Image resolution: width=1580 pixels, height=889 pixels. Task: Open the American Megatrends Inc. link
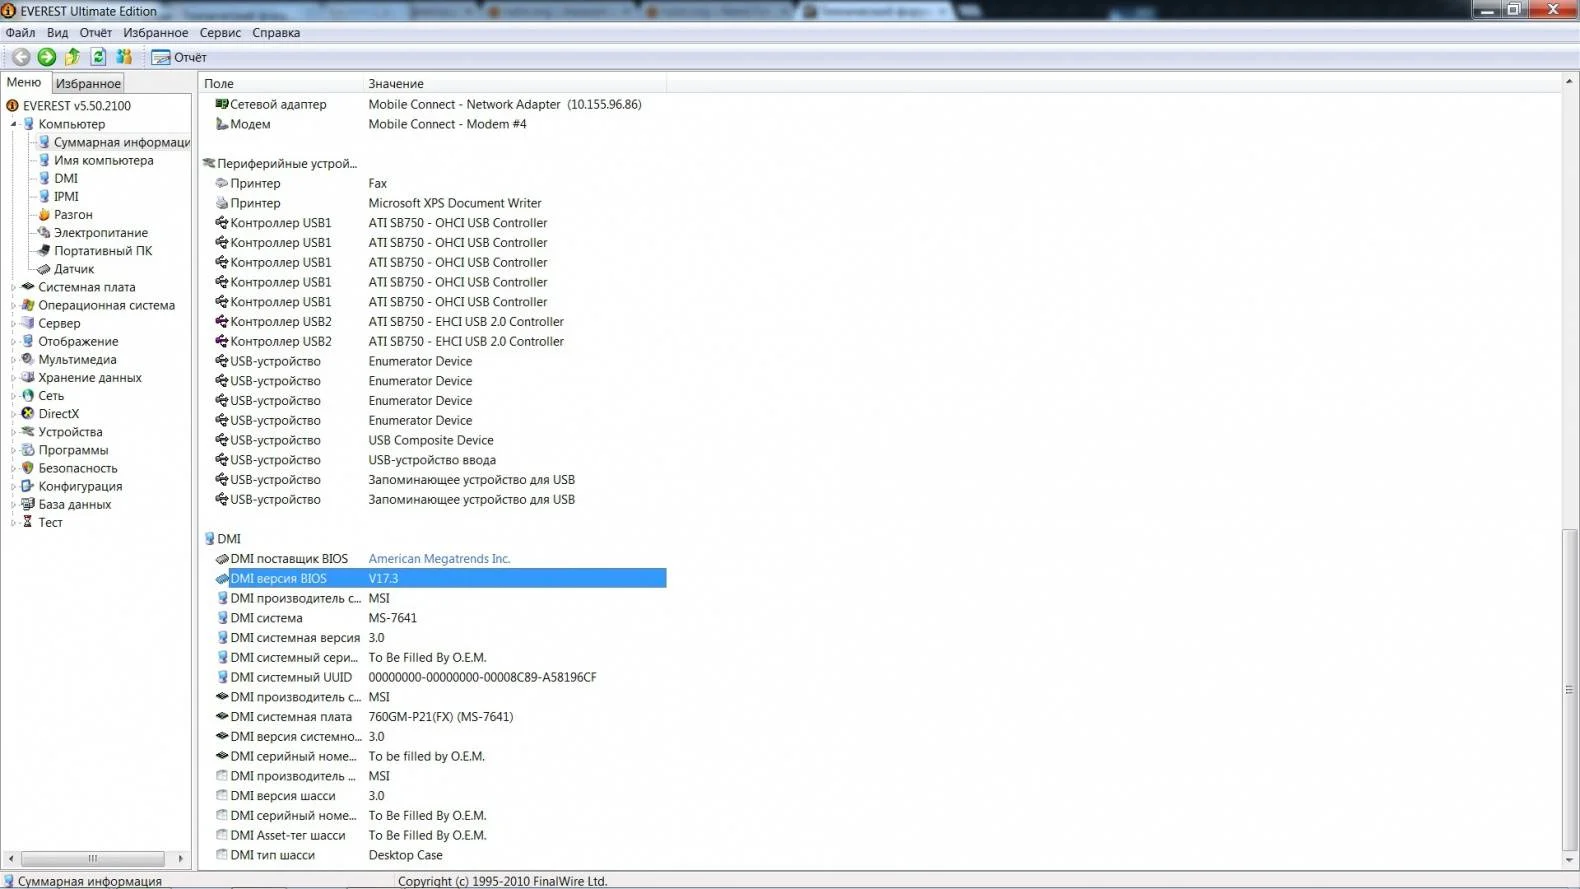click(x=439, y=559)
